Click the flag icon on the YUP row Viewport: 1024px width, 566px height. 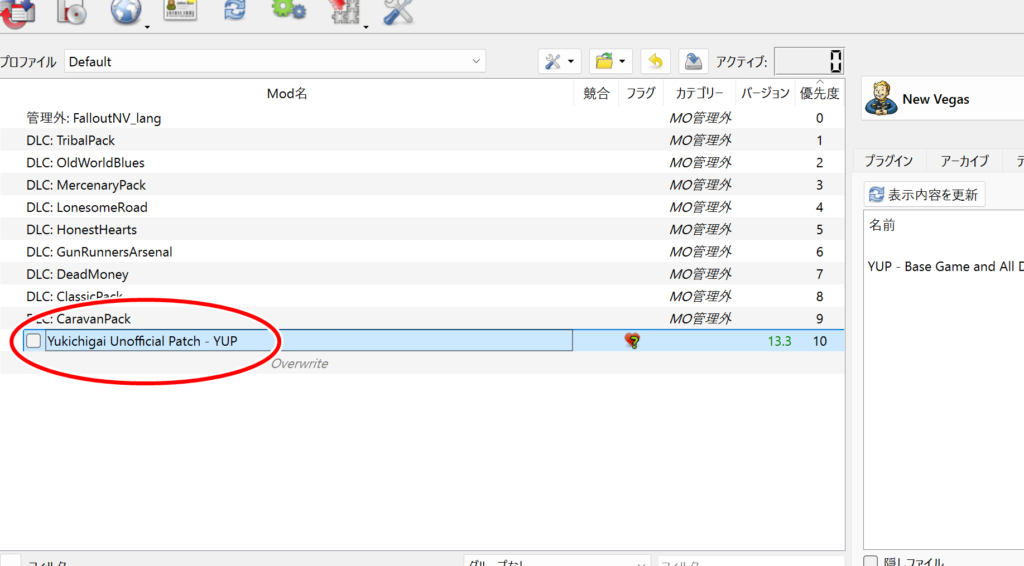pyautogui.click(x=632, y=341)
